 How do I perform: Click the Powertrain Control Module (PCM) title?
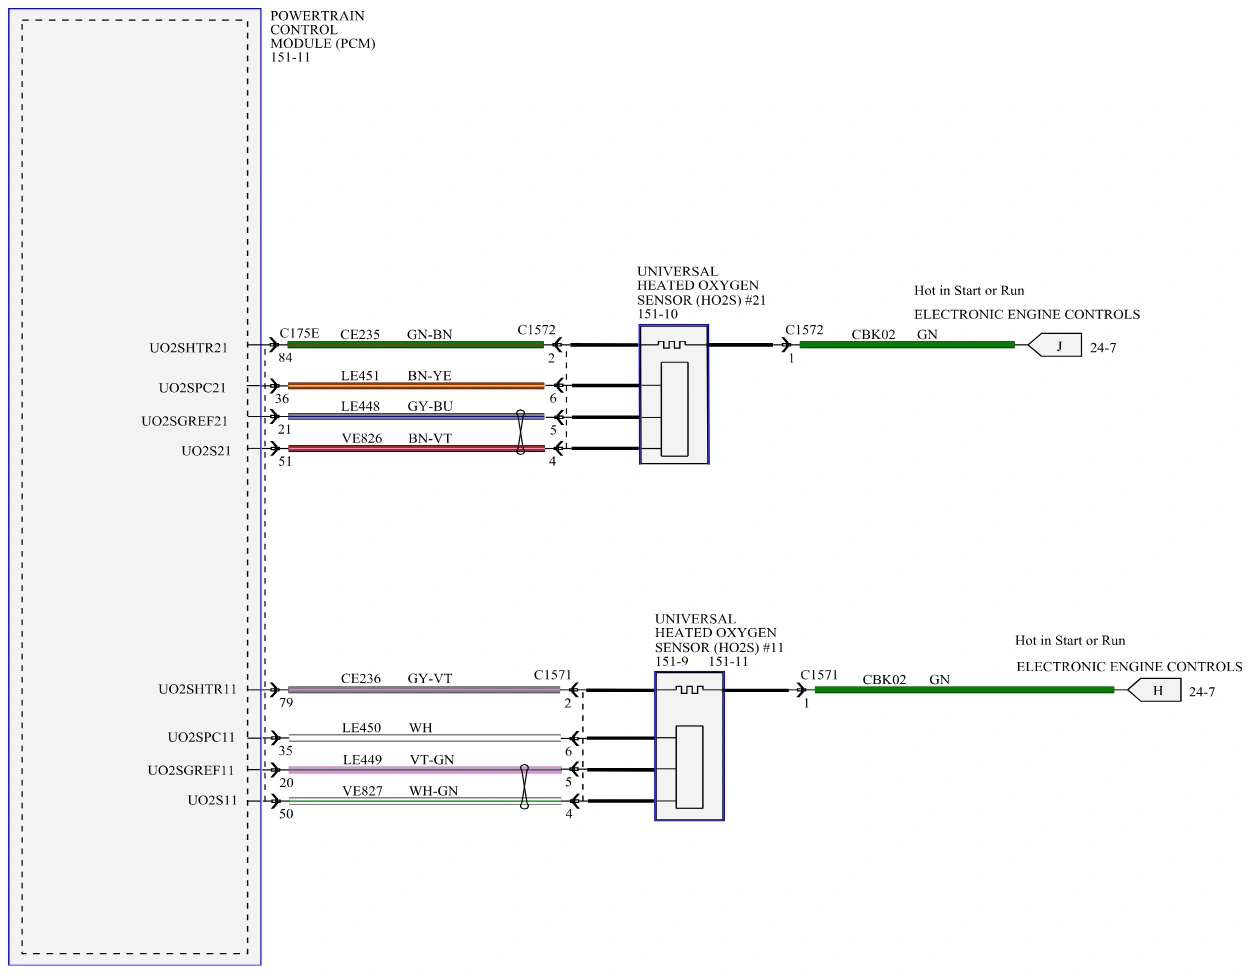[x=323, y=30]
